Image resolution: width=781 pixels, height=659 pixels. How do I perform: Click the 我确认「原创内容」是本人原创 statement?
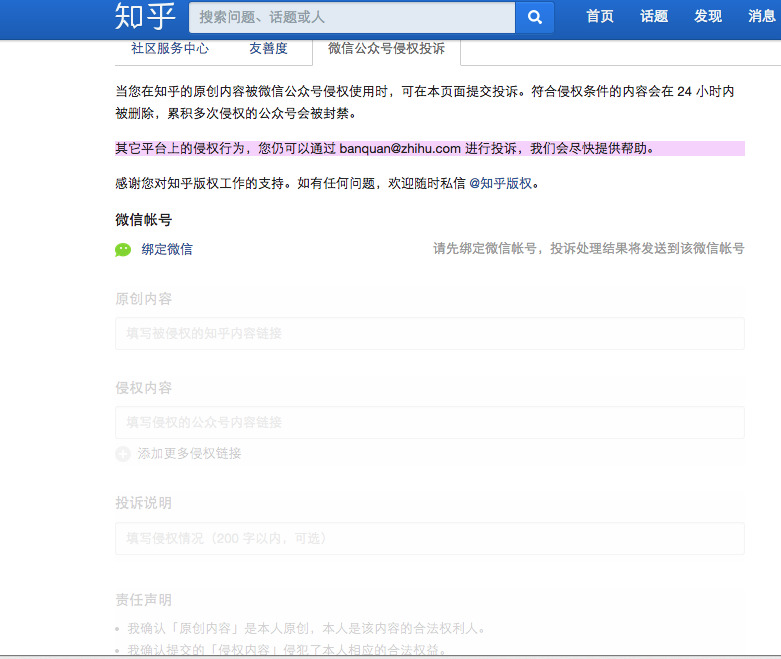point(306,629)
